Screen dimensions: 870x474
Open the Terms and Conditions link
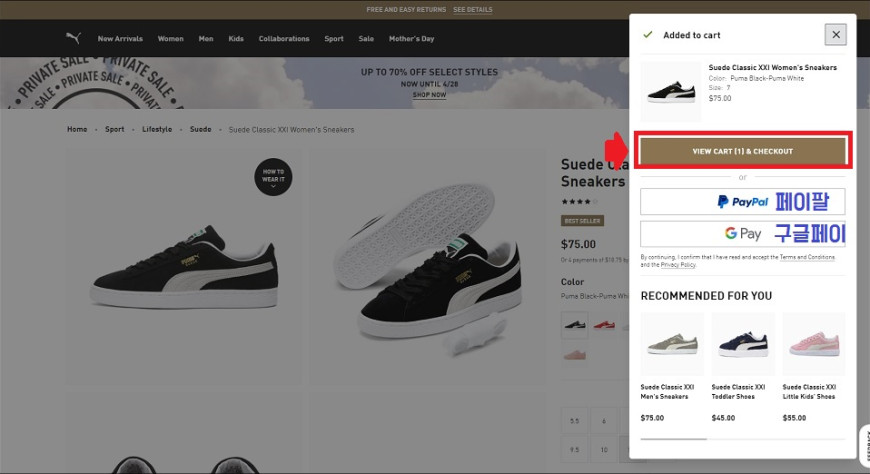[807, 257]
